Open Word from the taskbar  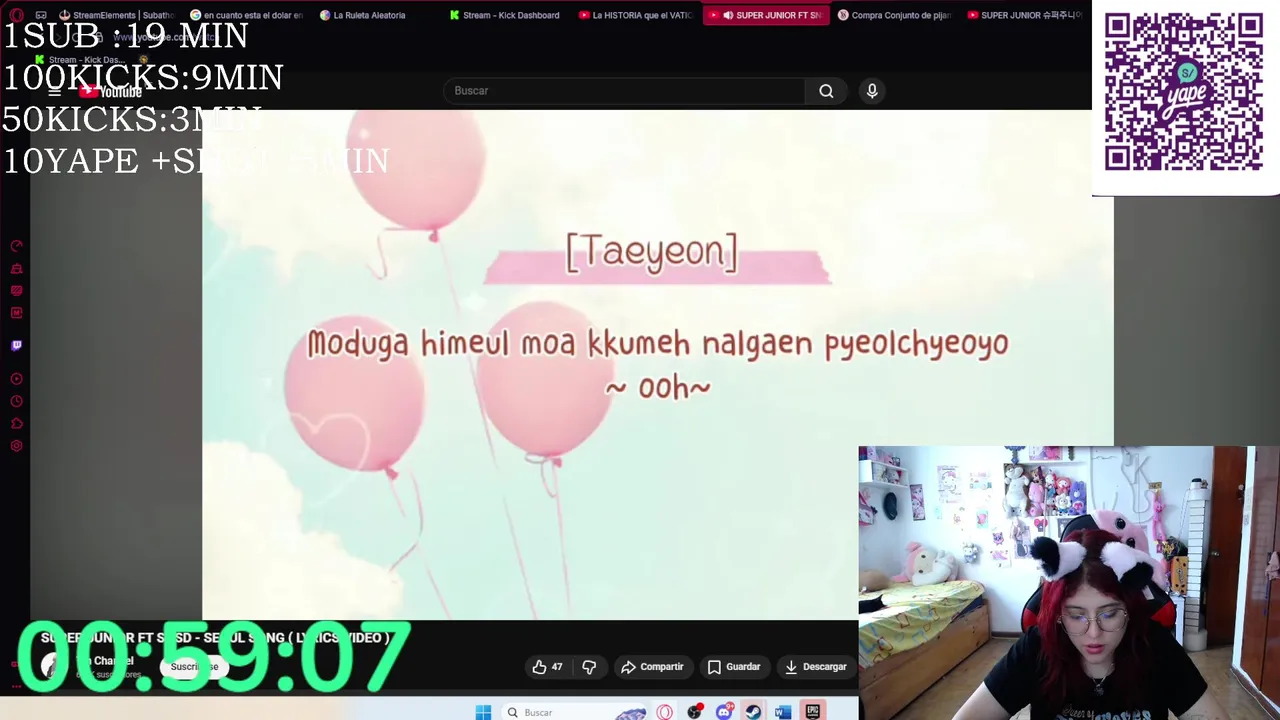point(783,712)
